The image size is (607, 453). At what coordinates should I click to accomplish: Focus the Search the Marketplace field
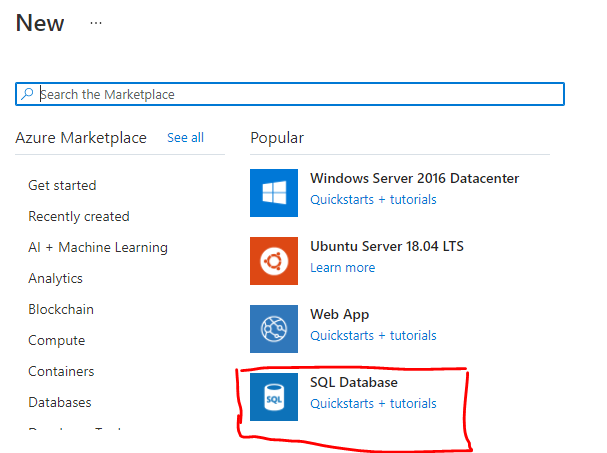pos(290,94)
